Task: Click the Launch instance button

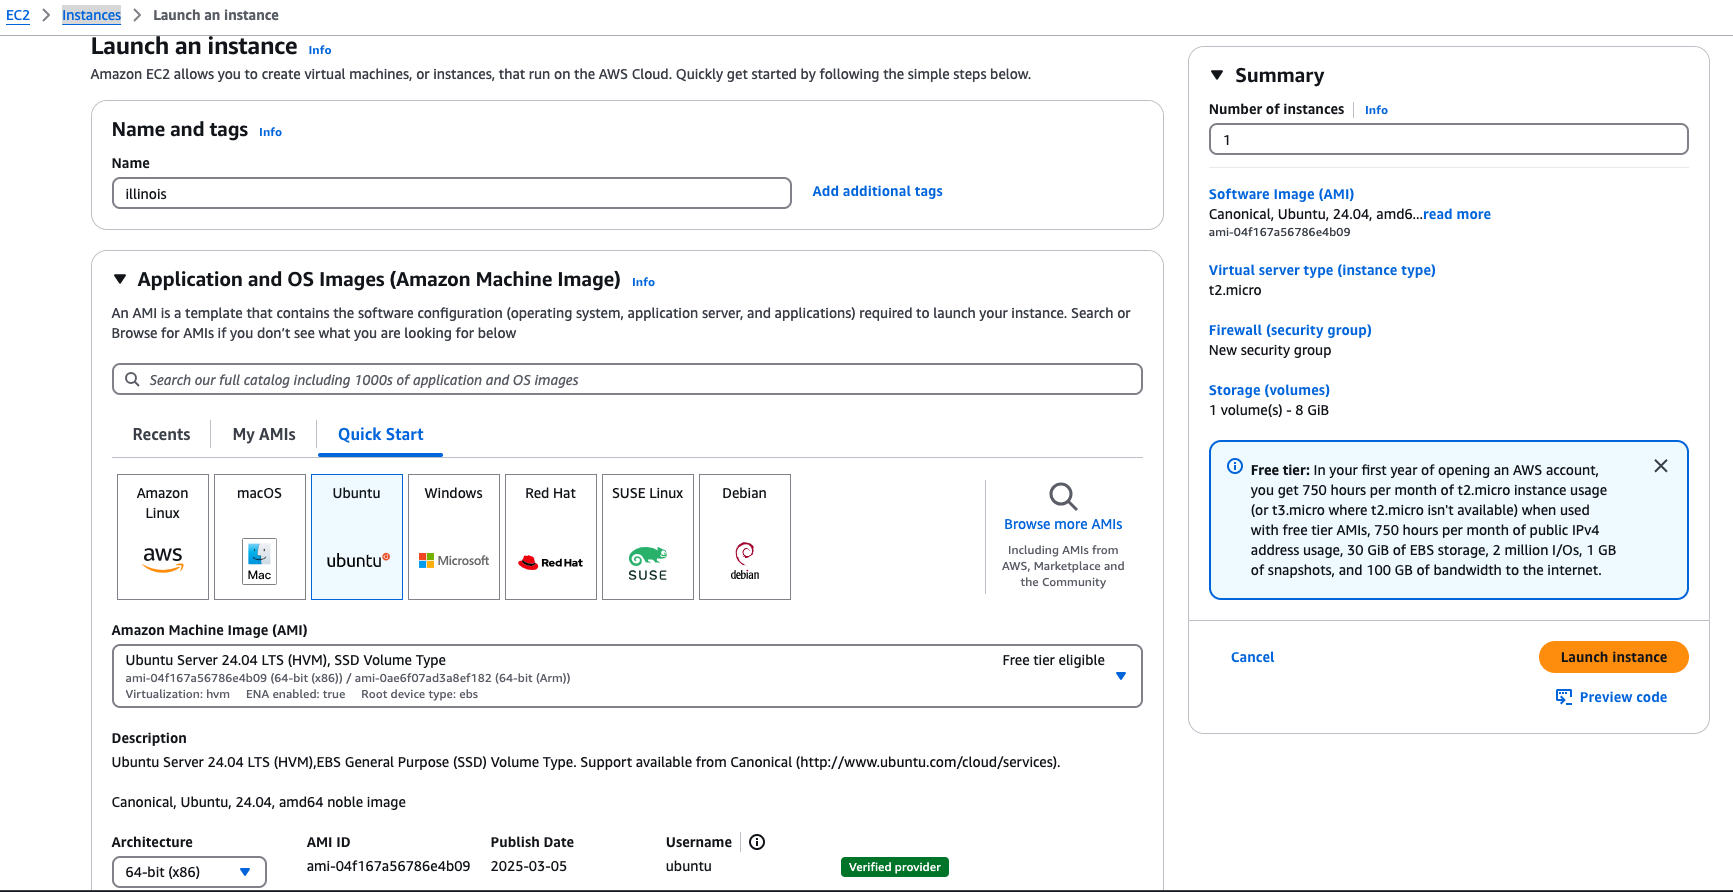Action: (x=1614, y=657)
